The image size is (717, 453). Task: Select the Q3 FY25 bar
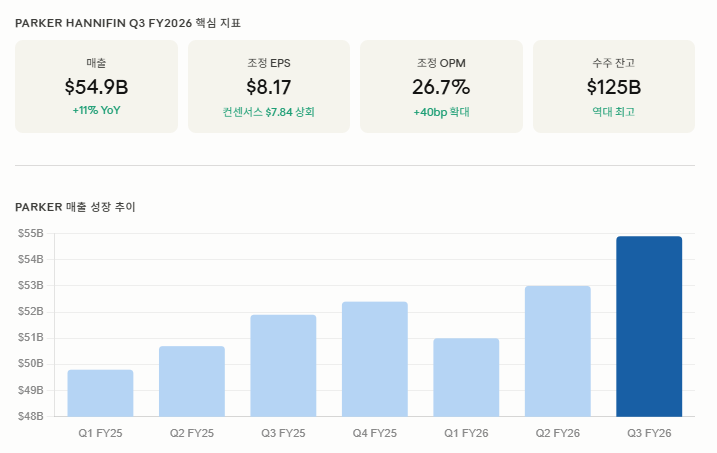(x=283, y=366)
